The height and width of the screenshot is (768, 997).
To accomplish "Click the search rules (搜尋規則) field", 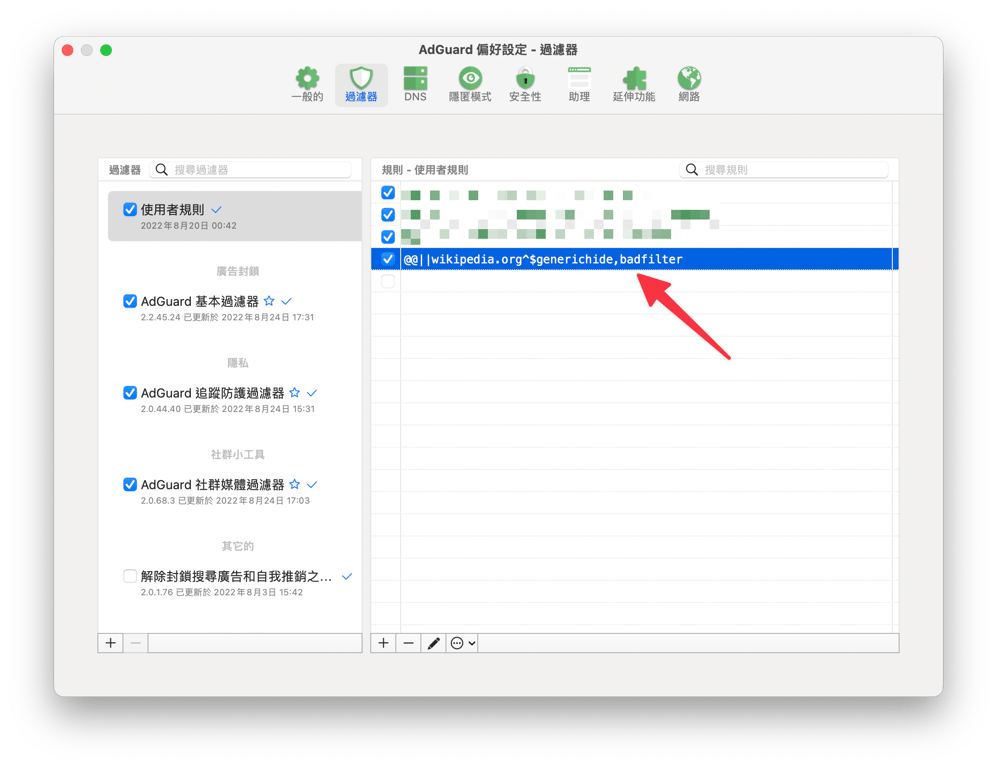I will 784,170.
